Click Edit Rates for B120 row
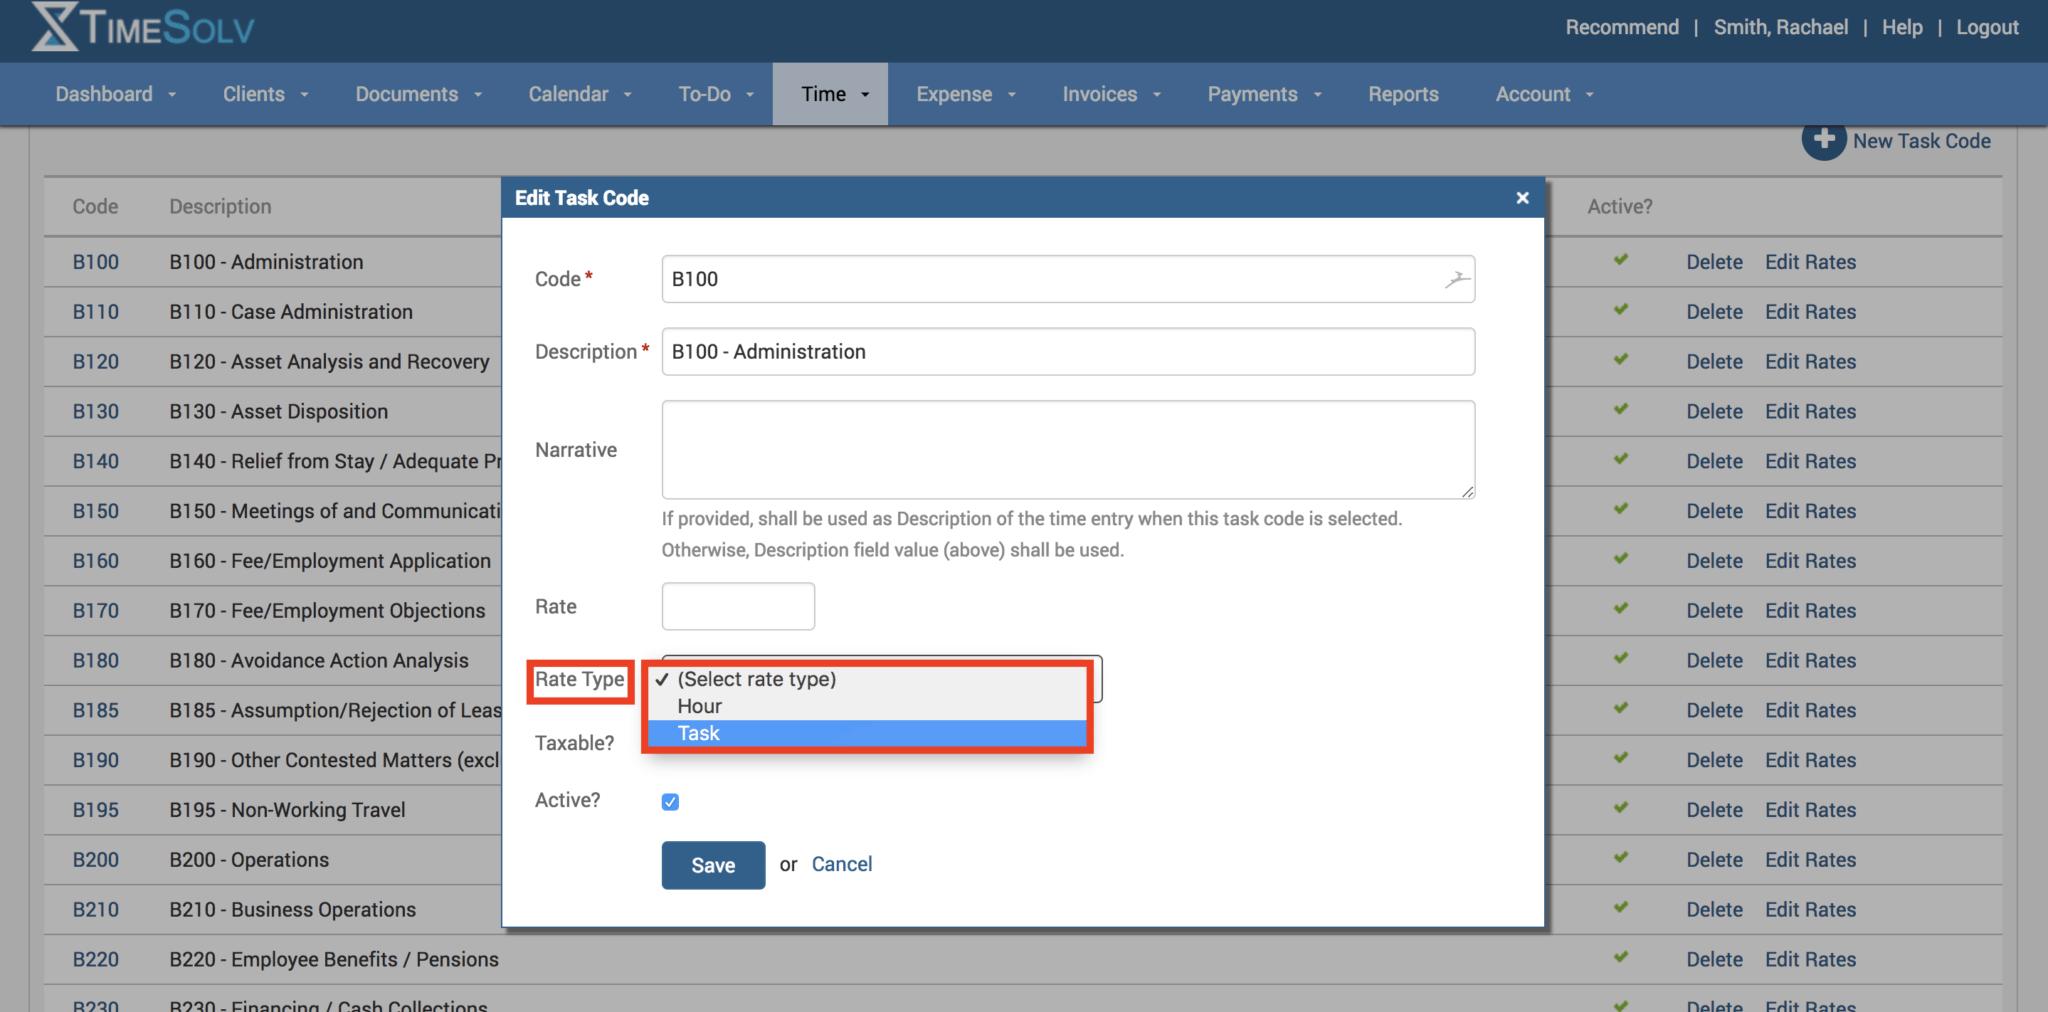 (x=1810, y=362)
